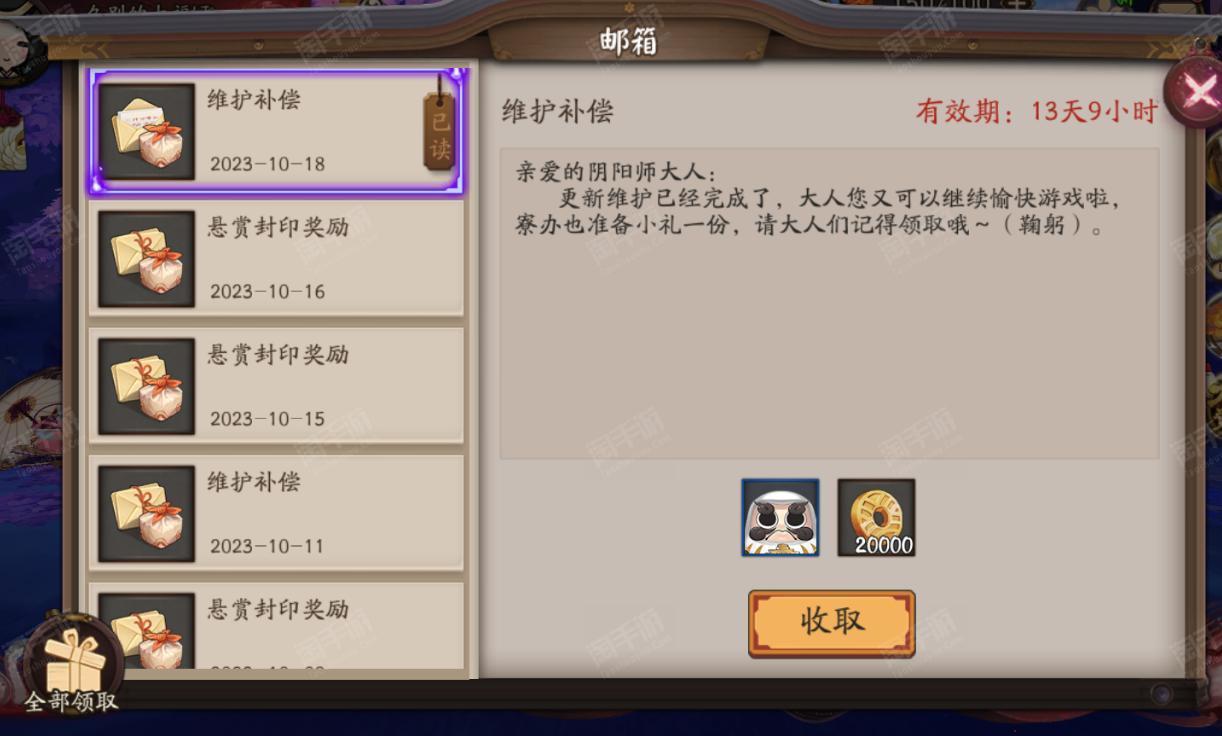Open the 悬赏封印奖励 mail dated 2023-10-15
Image resolution: width=1222 pixels, height=736 pixels.
(x=276, y=386)
